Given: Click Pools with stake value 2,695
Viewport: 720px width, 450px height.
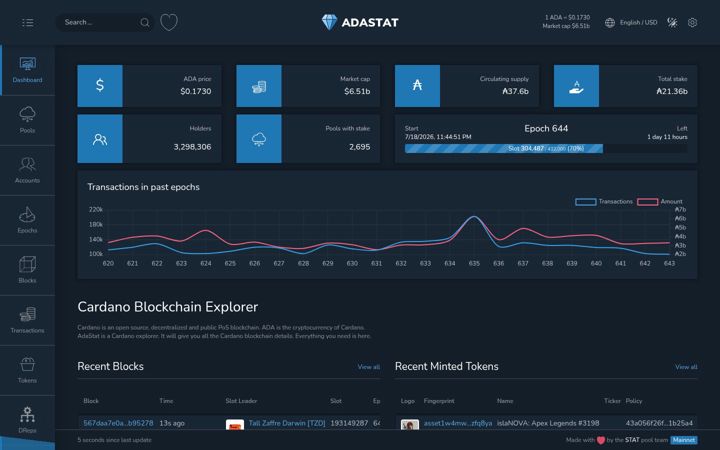Looking at the screenshot, I should coord(360,147).
